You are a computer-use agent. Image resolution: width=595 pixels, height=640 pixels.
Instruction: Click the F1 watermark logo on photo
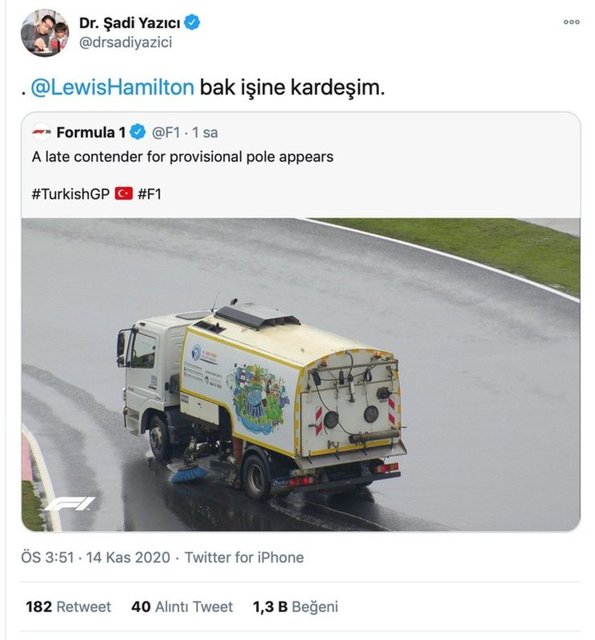69,504
